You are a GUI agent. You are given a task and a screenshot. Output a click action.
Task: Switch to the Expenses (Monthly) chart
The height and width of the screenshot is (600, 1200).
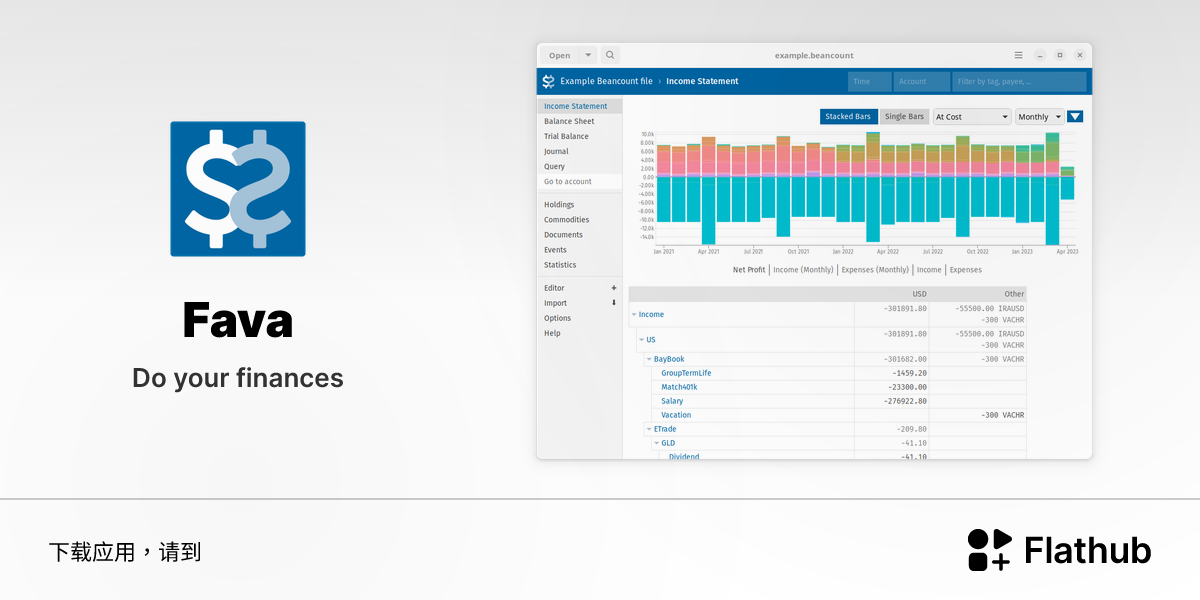click(875, 270)
